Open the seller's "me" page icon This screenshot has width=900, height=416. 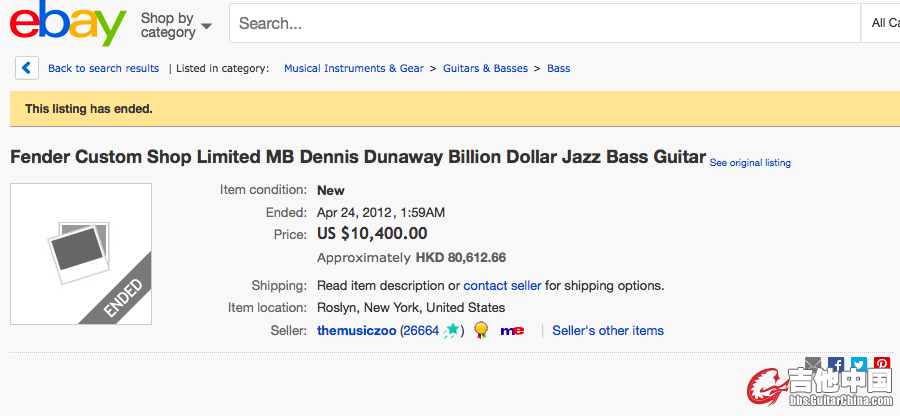[x=512, y=331]
